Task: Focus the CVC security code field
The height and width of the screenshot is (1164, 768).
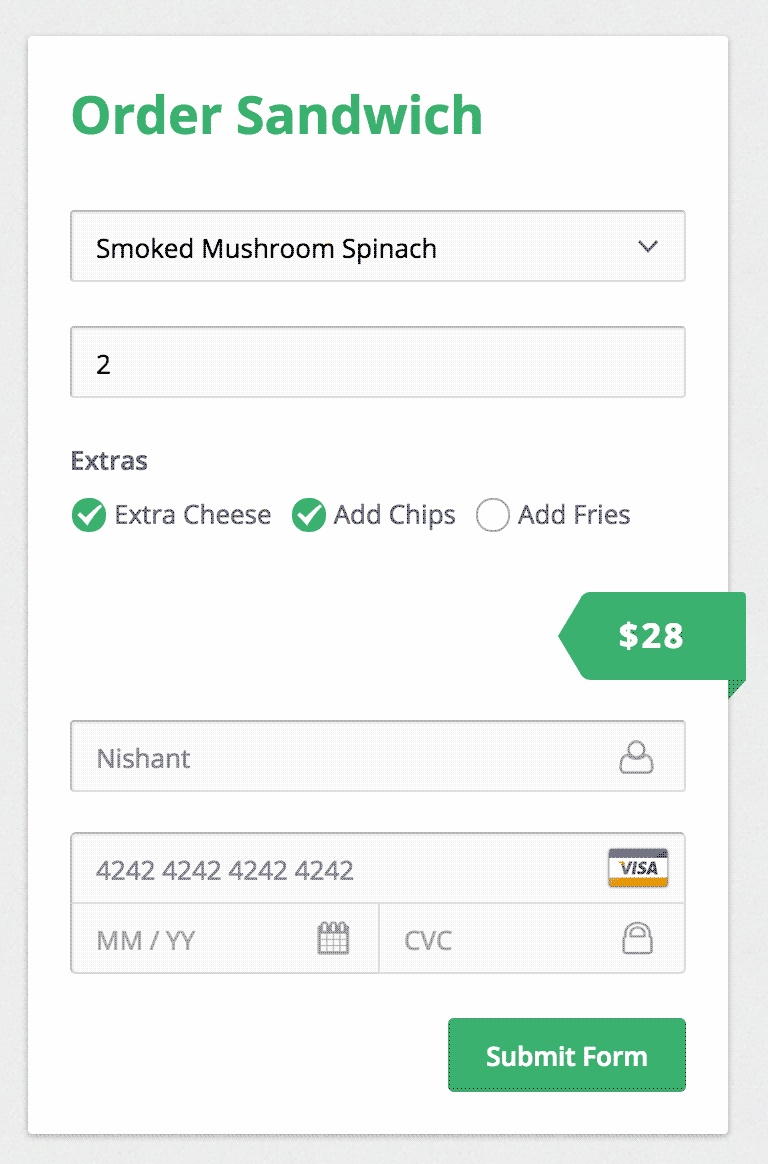Action: pyautogui.click(x=532, y=938)
